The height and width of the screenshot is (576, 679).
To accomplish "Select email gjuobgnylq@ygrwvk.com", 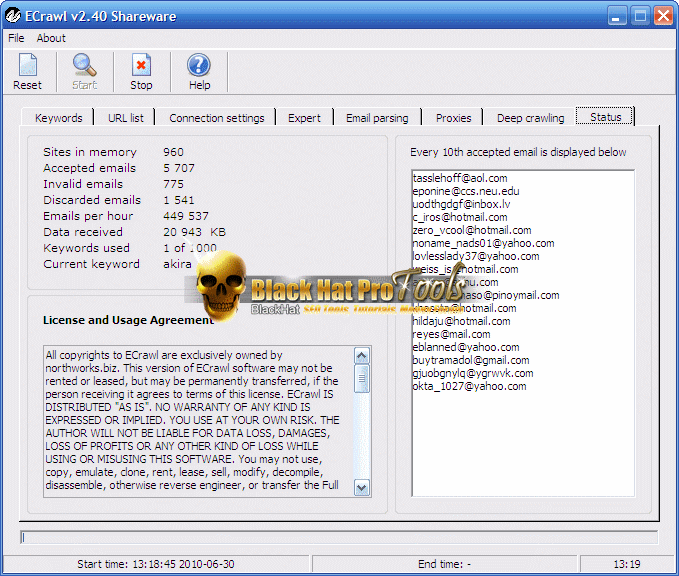I will point(473,373).
